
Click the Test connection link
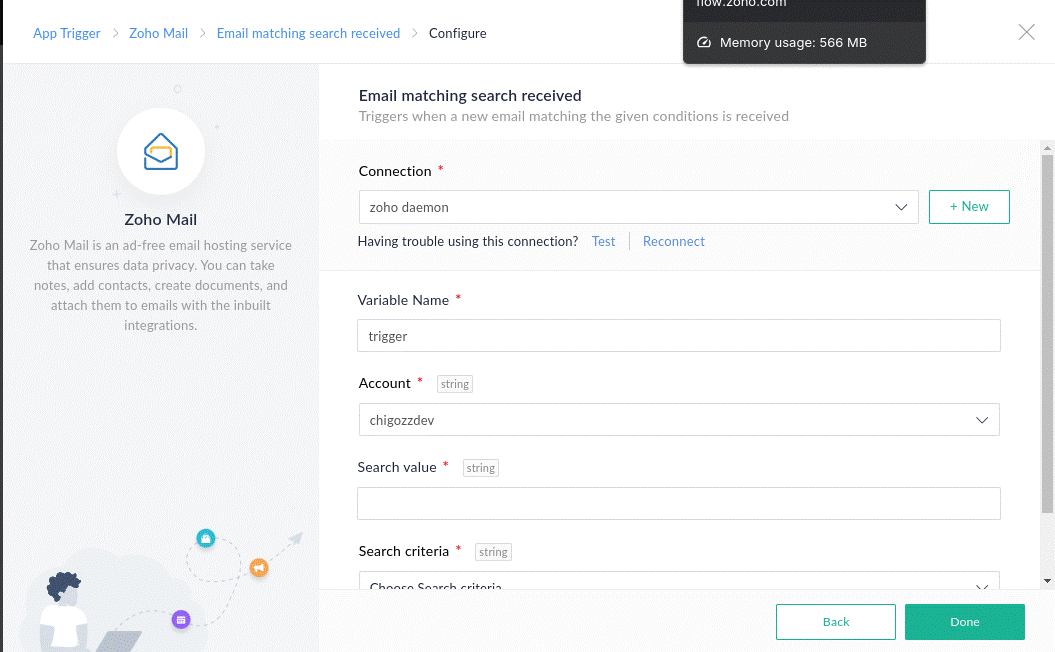603,241
